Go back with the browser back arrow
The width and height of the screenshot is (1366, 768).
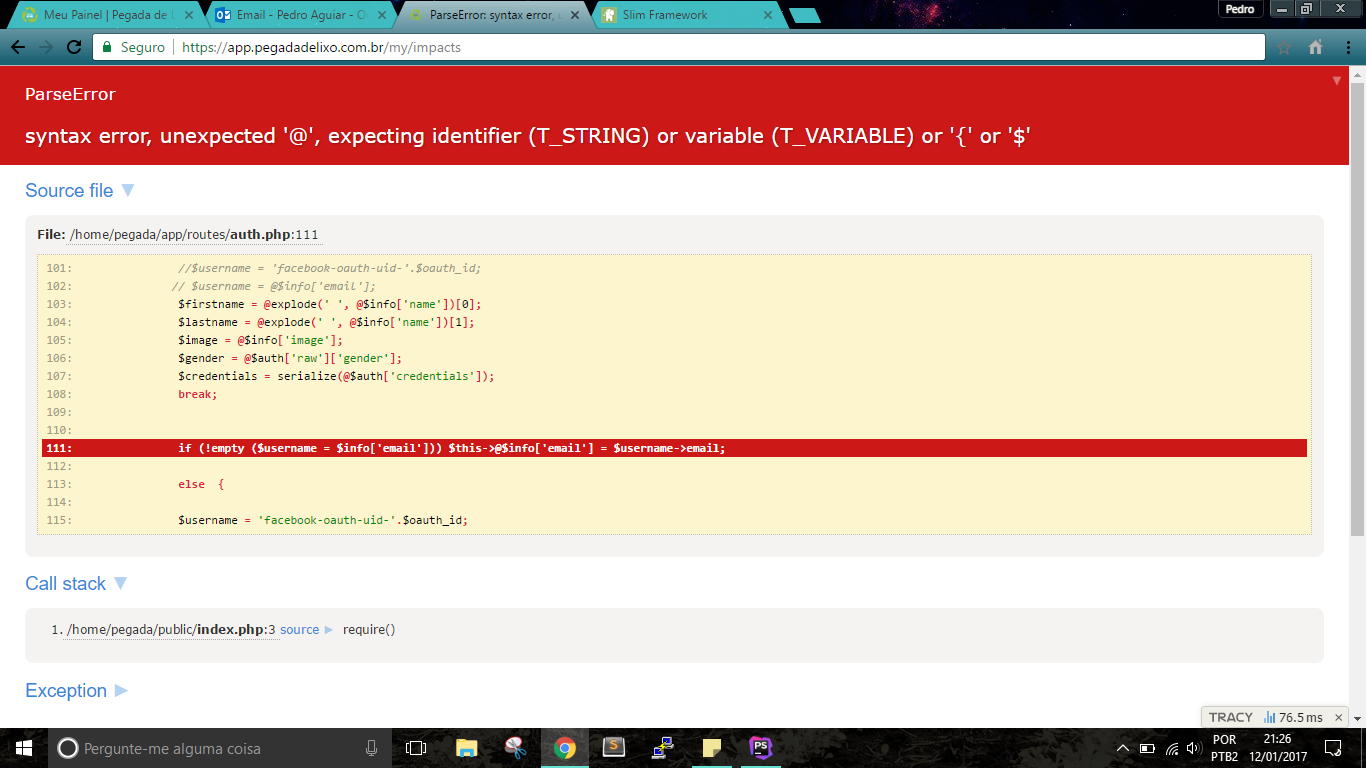18,47
